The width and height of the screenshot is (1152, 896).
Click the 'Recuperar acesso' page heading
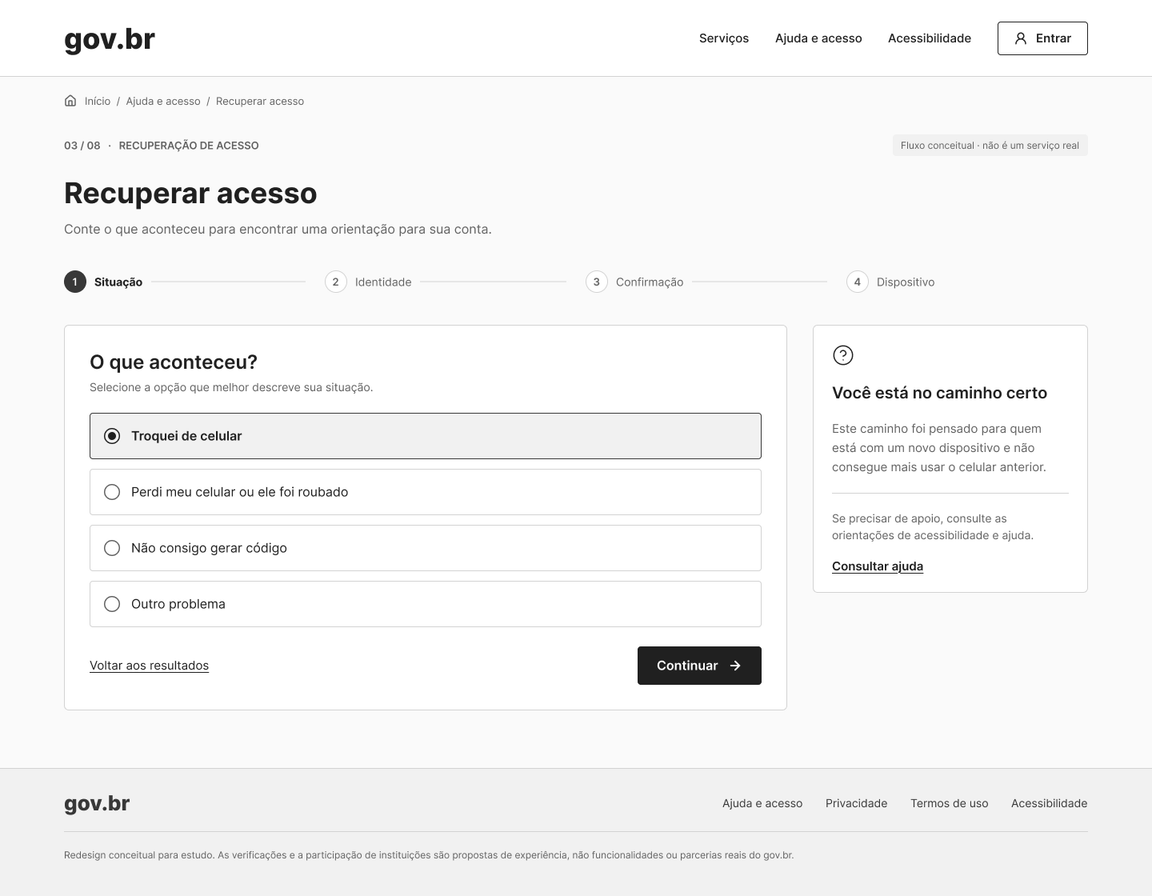(190, 193)
